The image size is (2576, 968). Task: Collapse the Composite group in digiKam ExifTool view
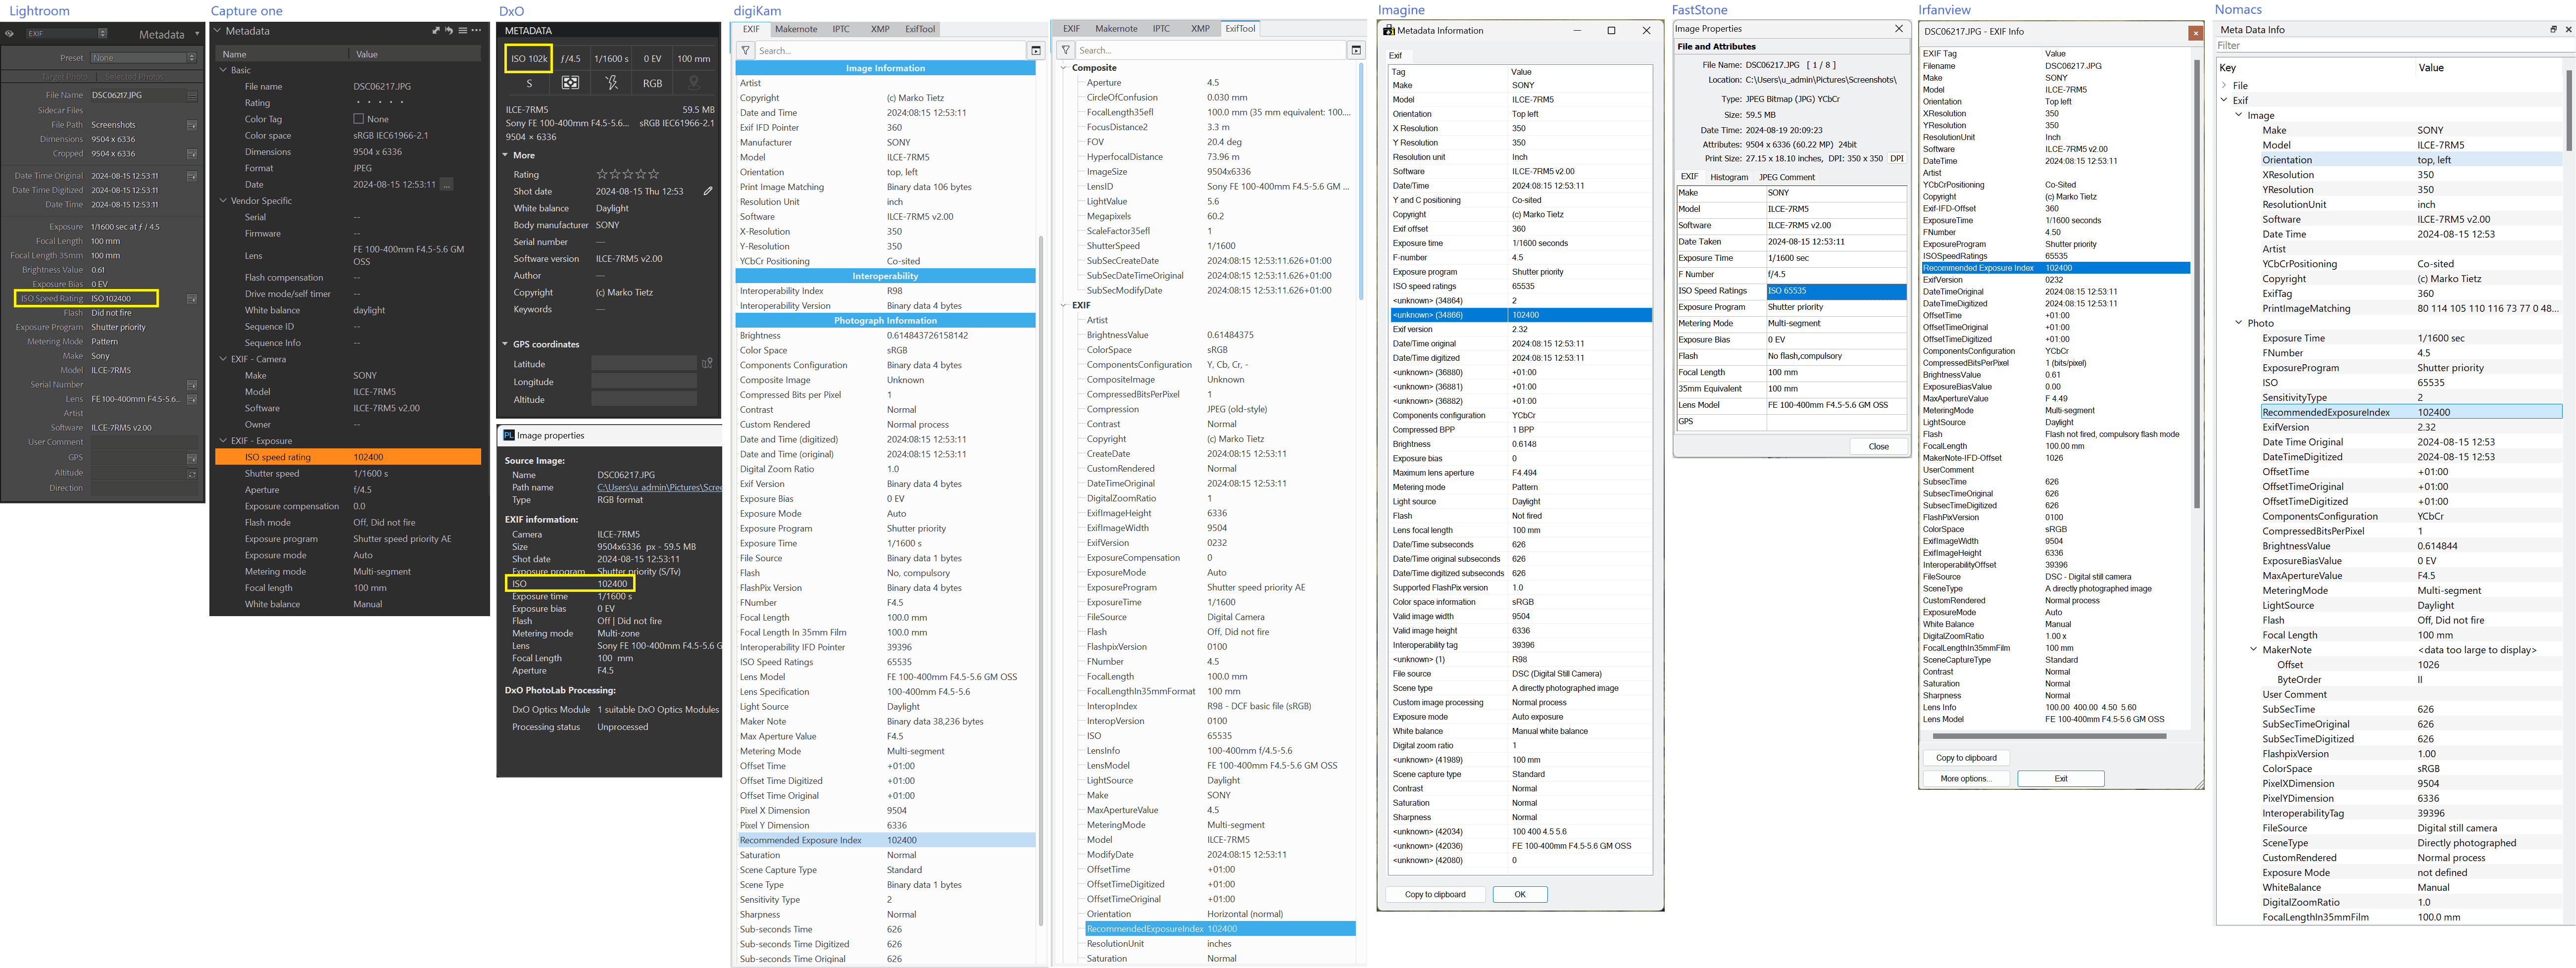point(1063,68)
